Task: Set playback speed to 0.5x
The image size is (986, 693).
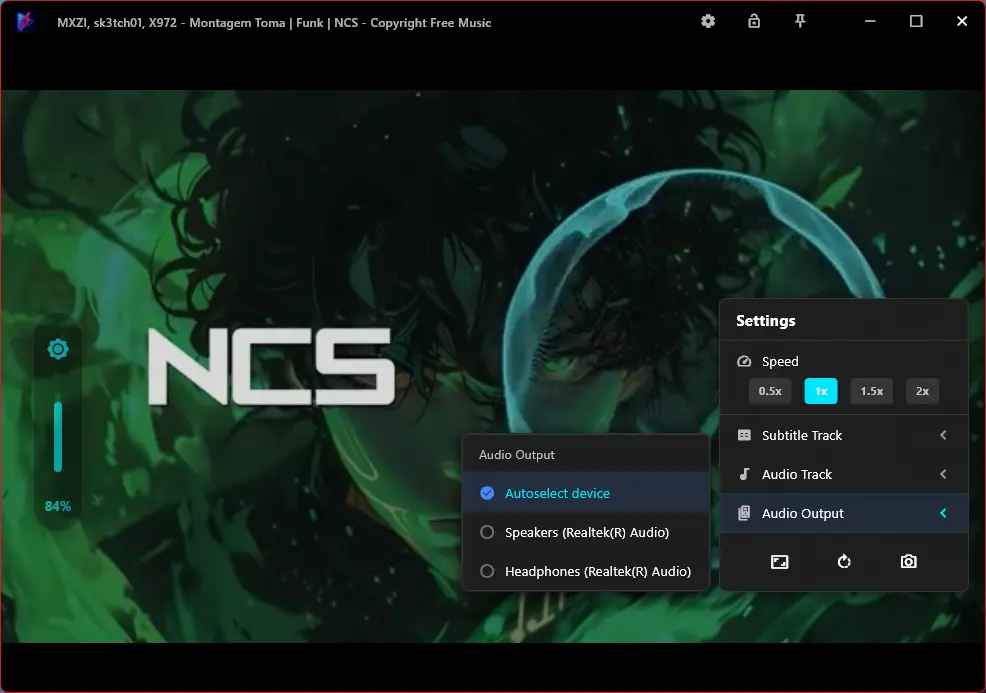Action: pos(770,391)
